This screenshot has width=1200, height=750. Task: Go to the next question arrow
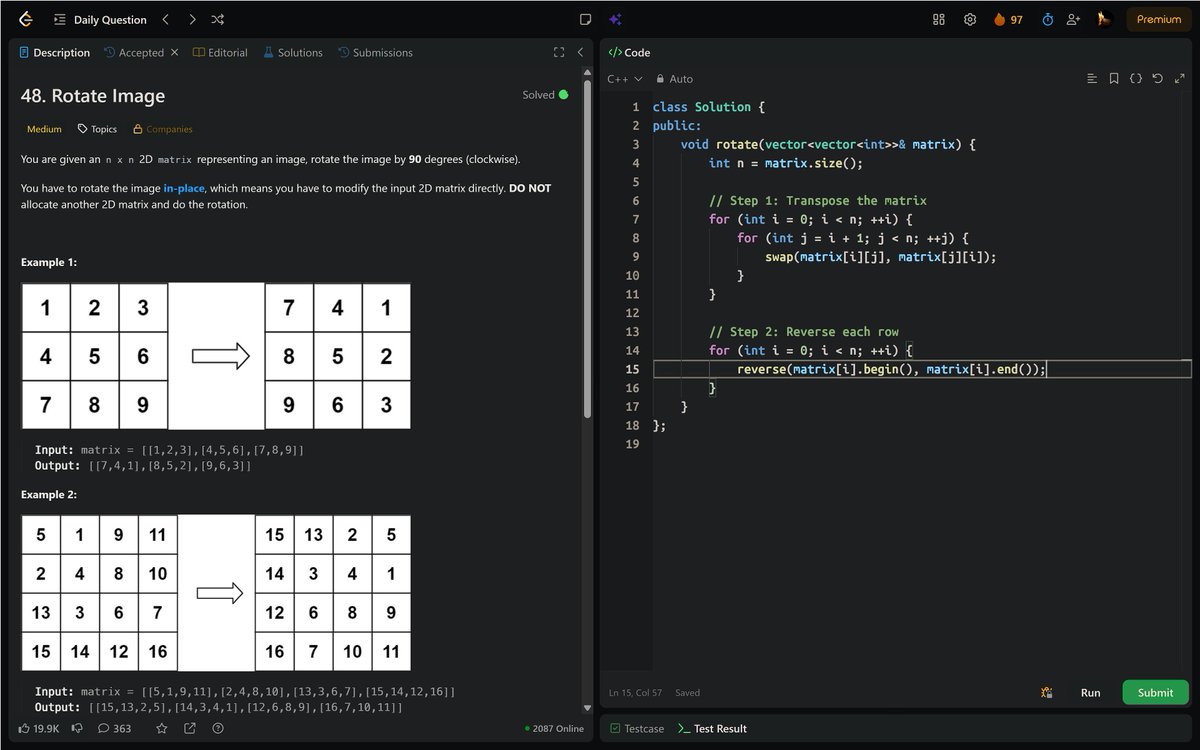pos(192,19)
